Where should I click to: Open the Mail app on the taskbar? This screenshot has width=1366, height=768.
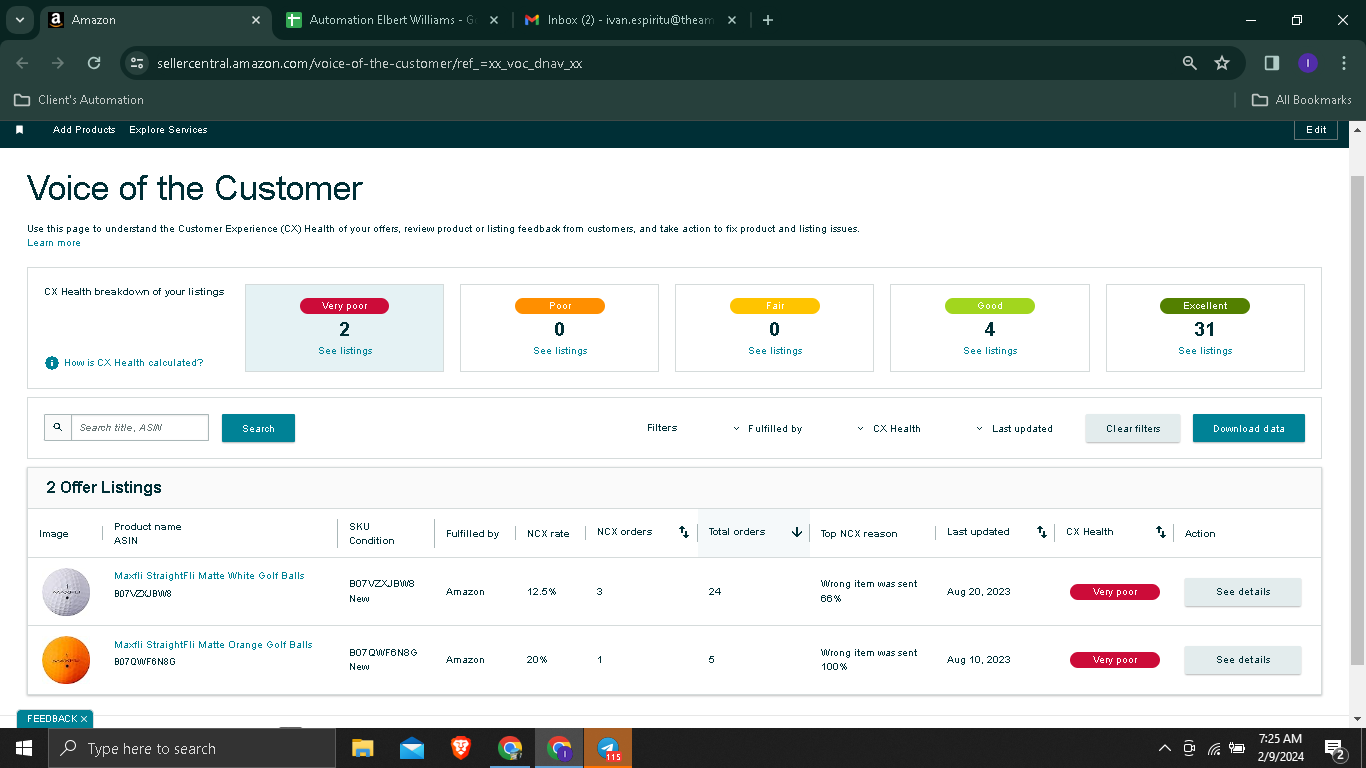411,748
